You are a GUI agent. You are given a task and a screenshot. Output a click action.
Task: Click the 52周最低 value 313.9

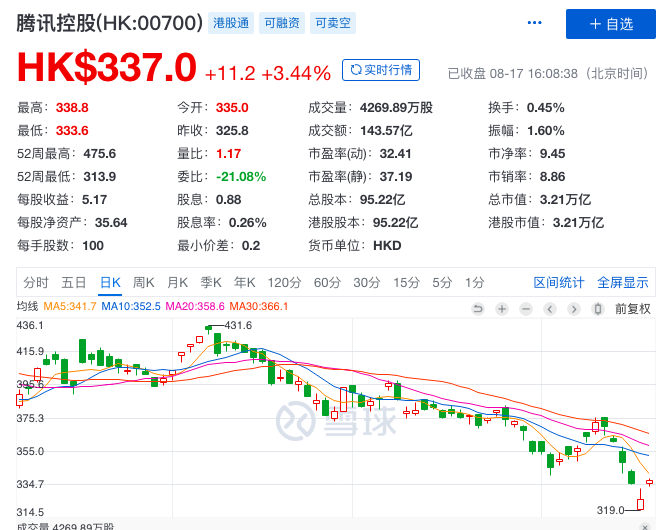point(100,177)
